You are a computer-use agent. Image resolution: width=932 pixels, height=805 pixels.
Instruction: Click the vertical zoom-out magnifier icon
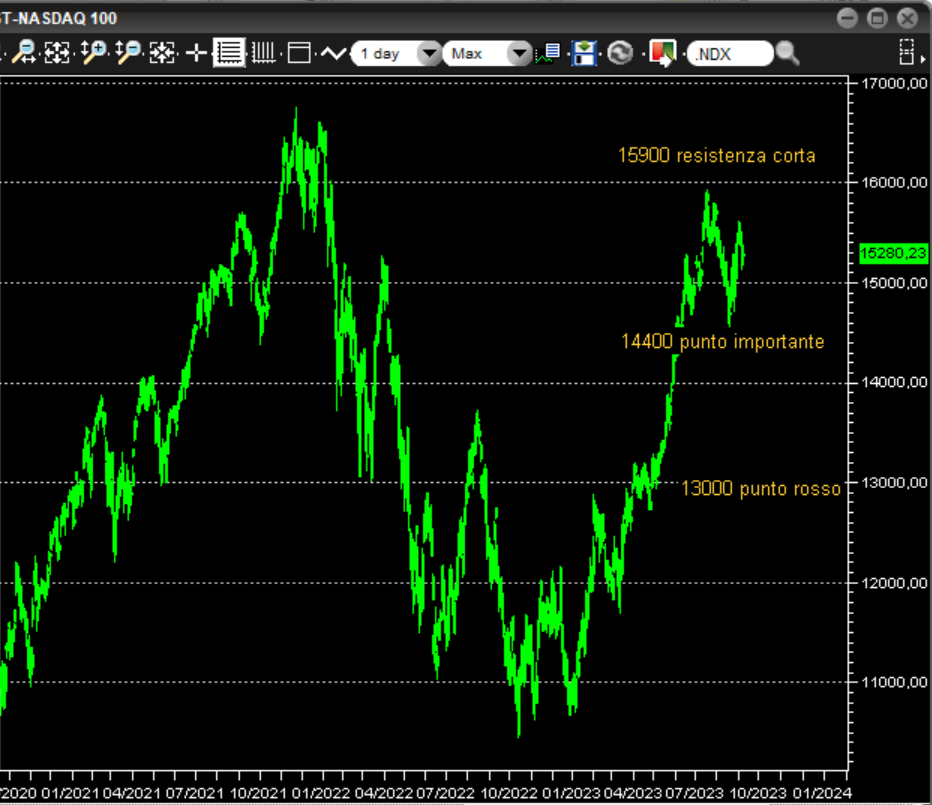(x=127, y=53)
